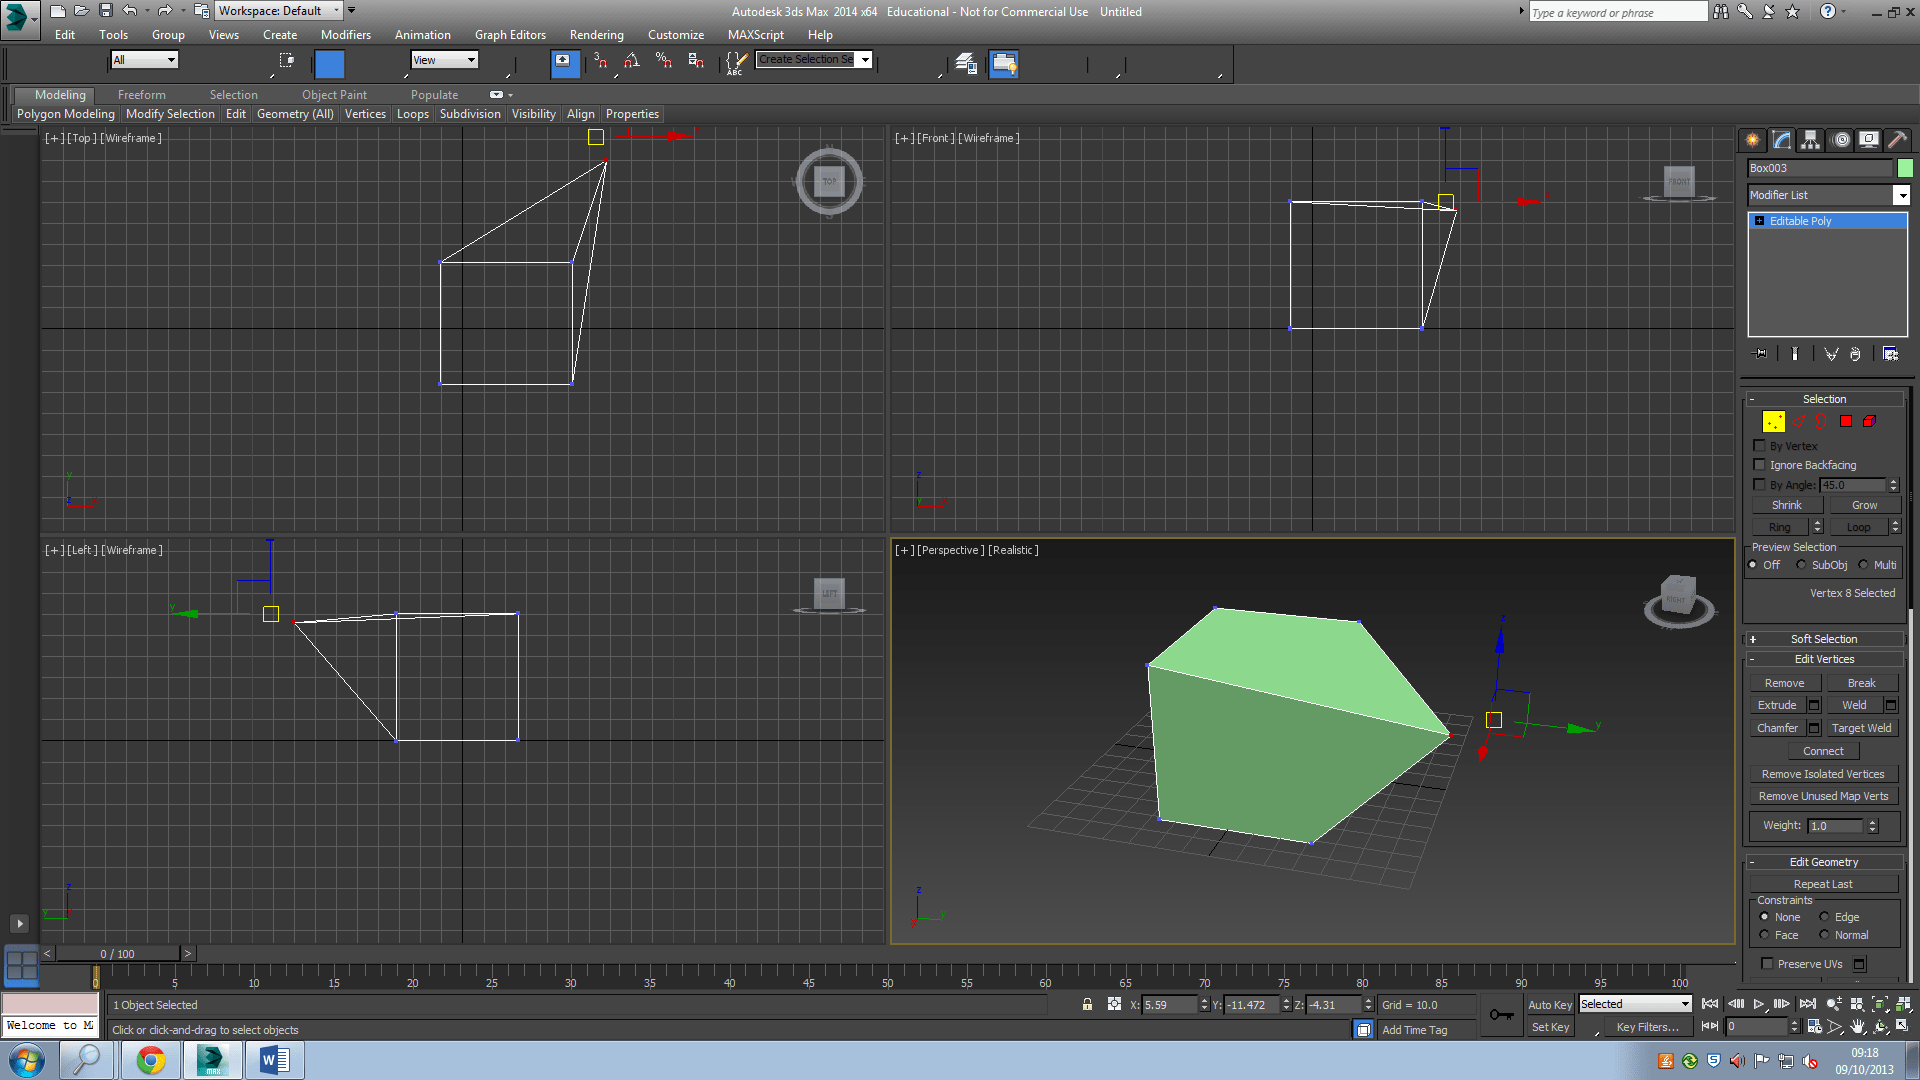The width and height of the screenshot is (1920, 1080).
Task: Click Play Animation button
Action: click(x=1759, y=1004)
